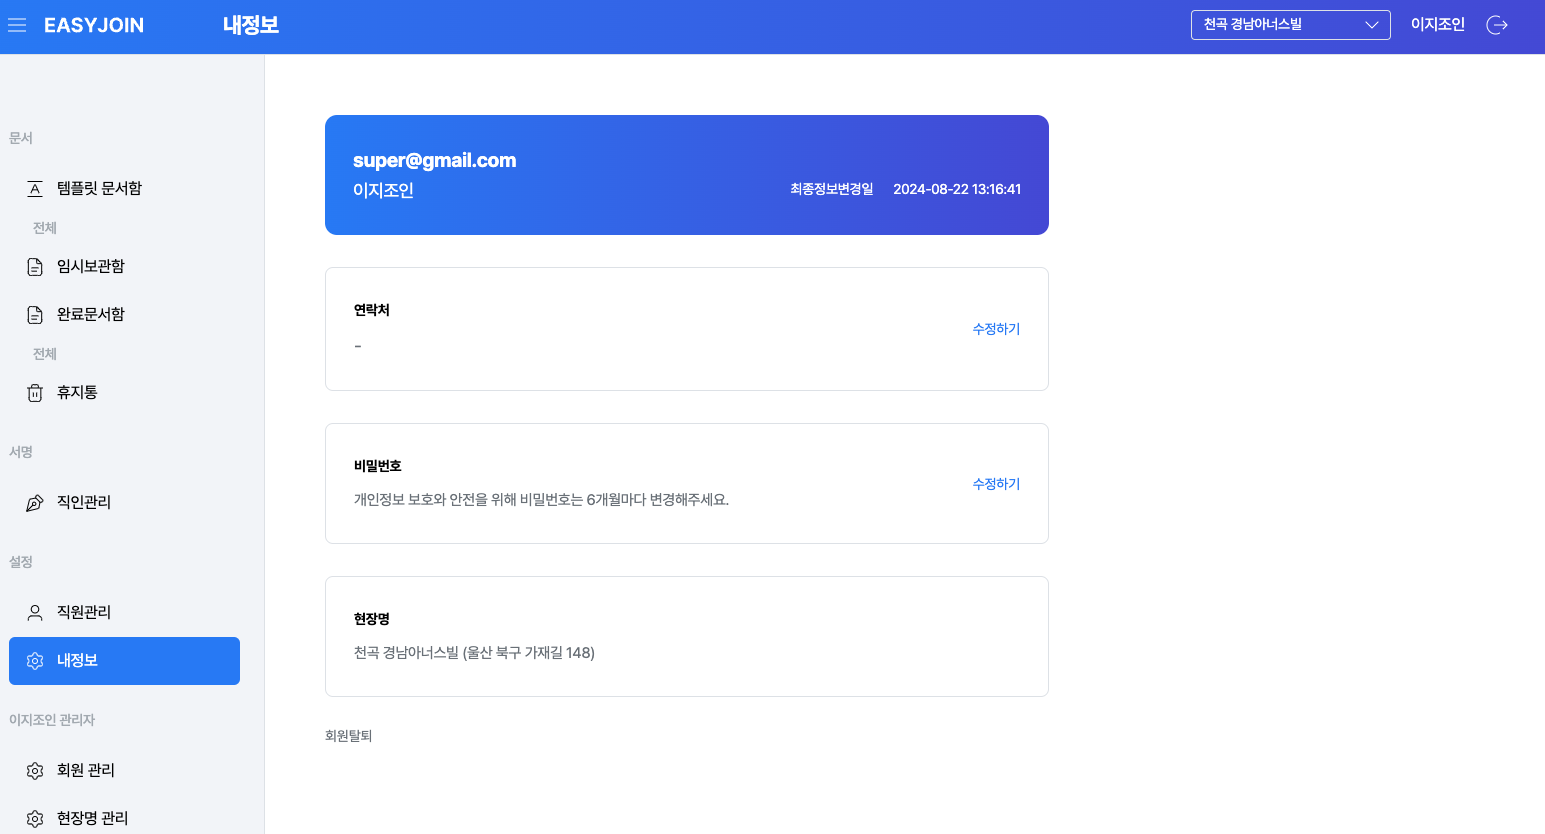This screenshot has height=834, width=1545.
Task: Open the hamburger menu icon
Action: click(17, 25)
